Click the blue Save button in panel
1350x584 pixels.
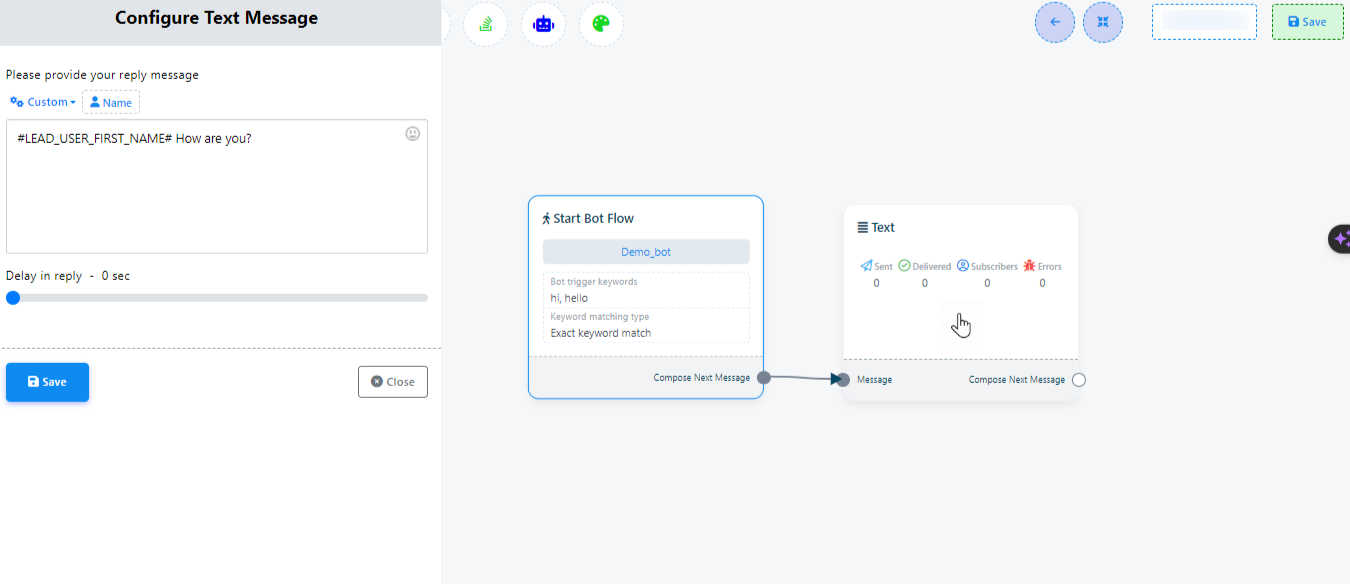[x=47, y=382]
